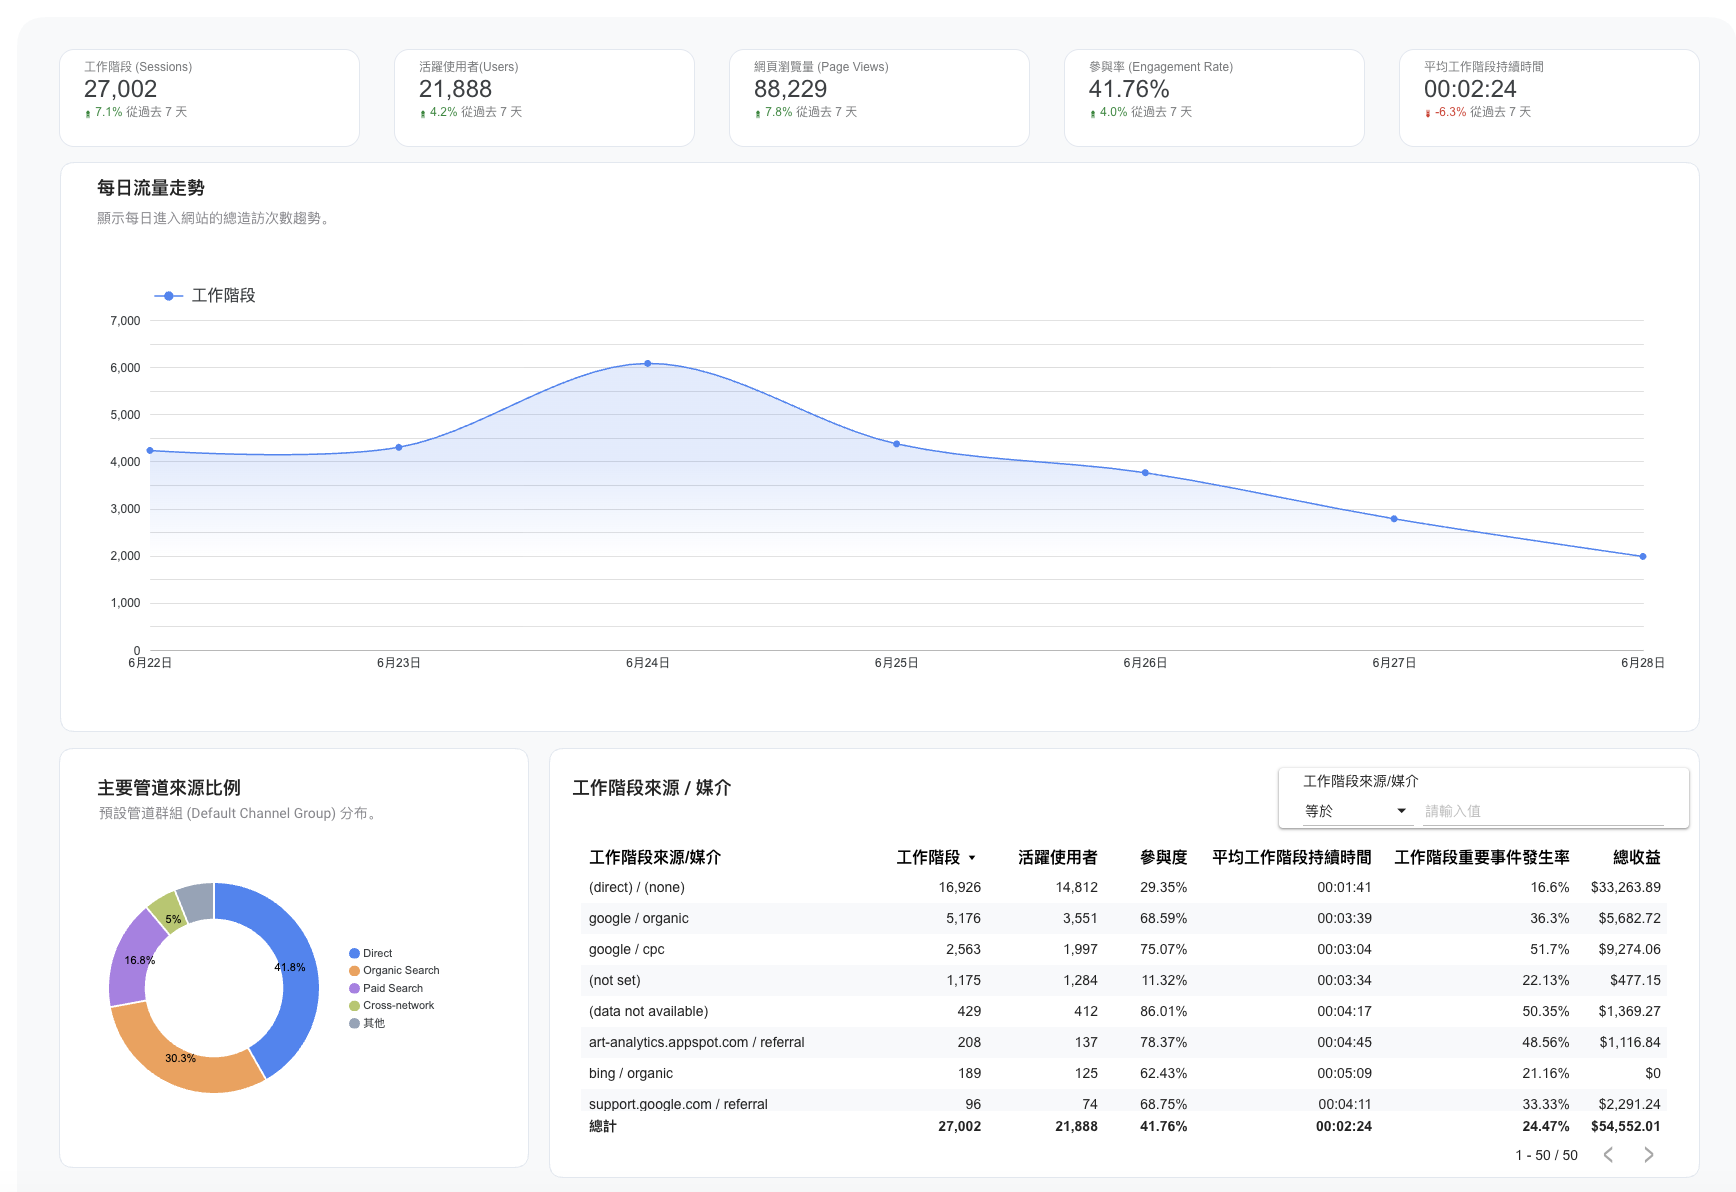Select the Paid Search legend label
This screenshot has width=1736, height=1192.
[x=393, y=988]
